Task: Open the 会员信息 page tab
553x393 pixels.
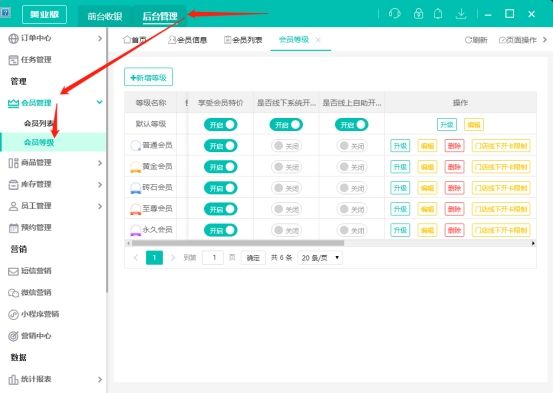Action: [187, 40]
